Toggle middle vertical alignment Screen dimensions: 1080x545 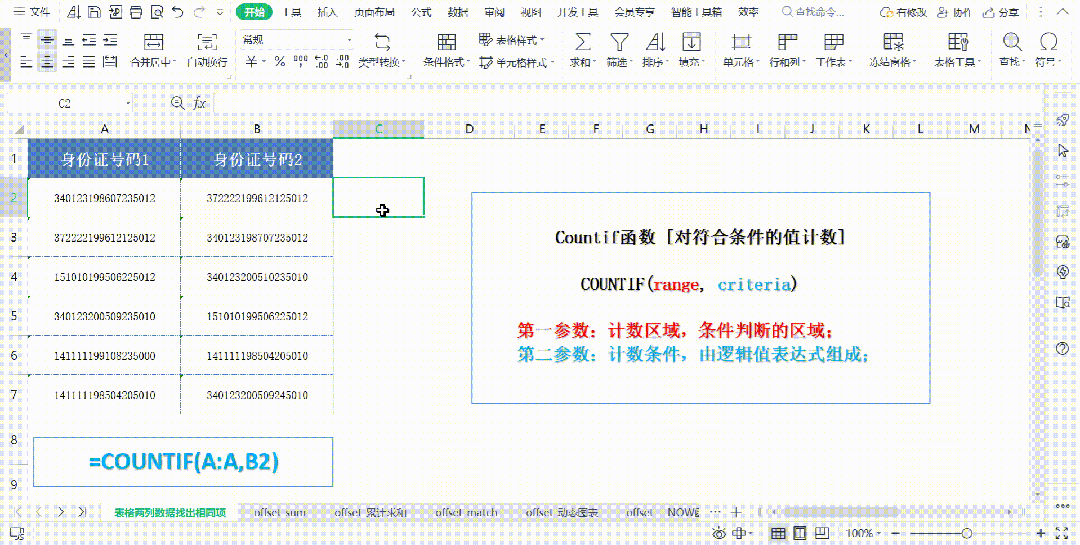(x=47, y=40)
